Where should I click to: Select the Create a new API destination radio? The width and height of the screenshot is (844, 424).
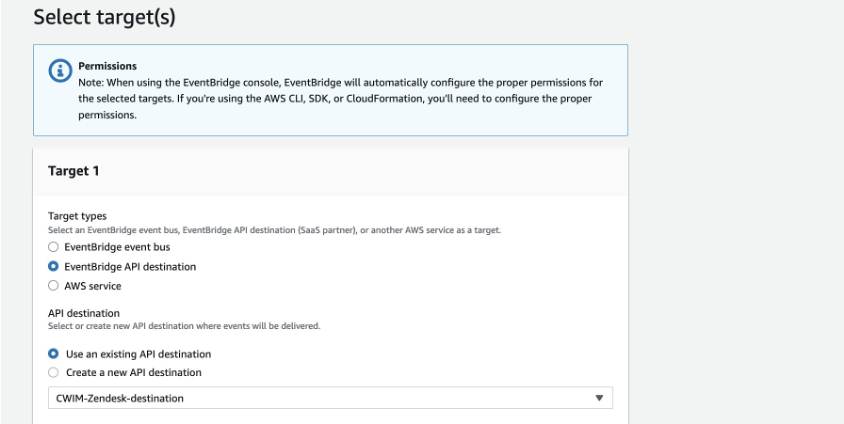(53, 373)
